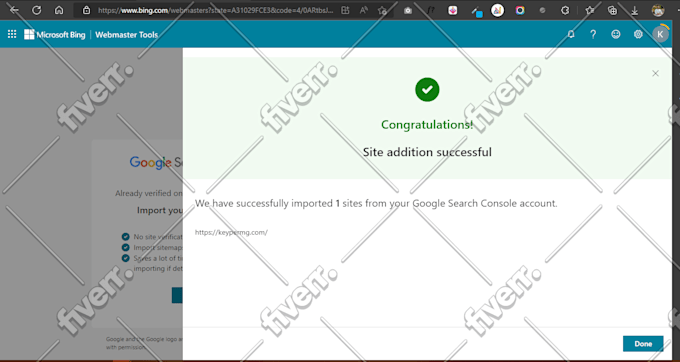The height and width of the screenshot is (362, 680).
Task: Open the browser Downloads icon
Action: (x=634, y=10)
